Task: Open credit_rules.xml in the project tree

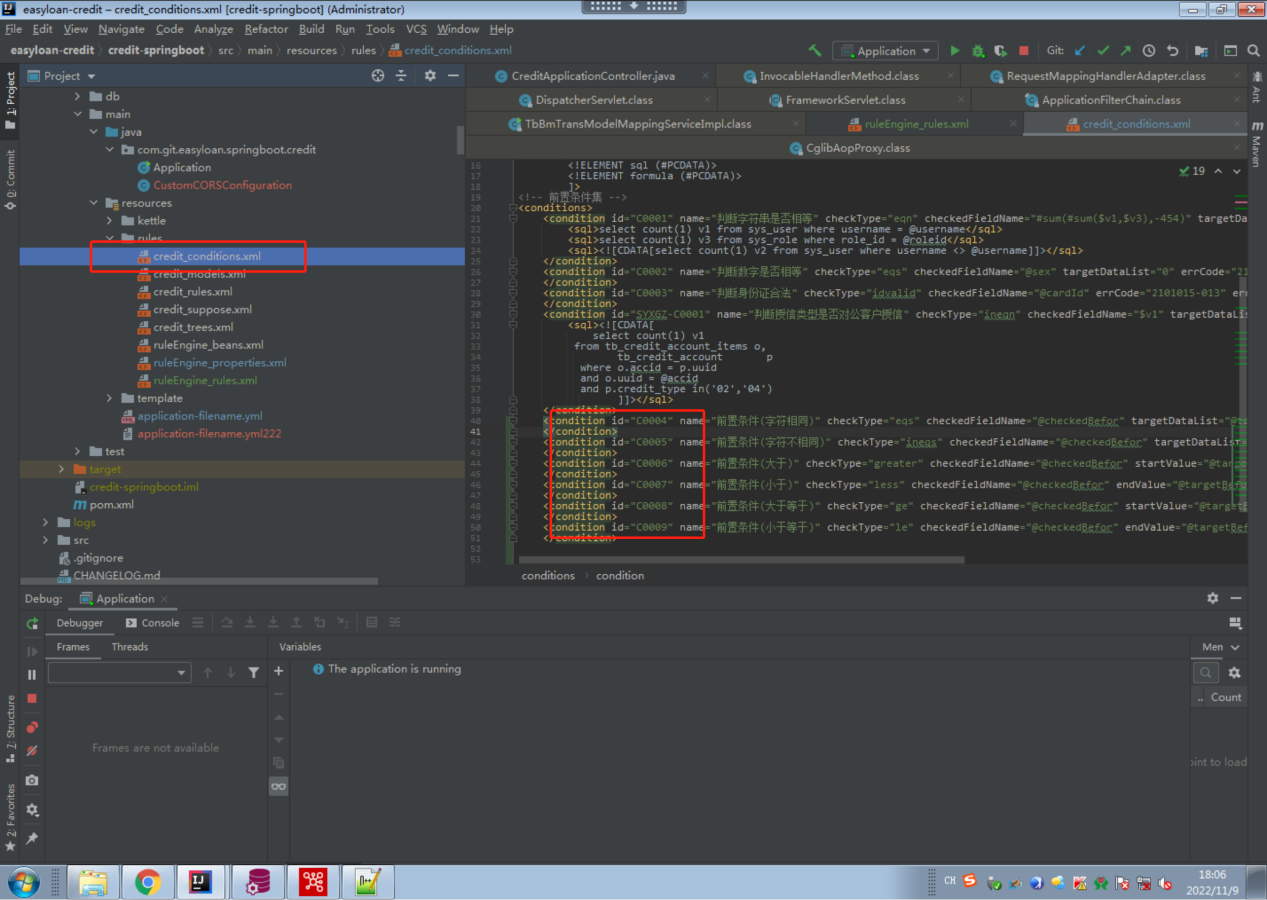Action: click(x=192, y=292)
